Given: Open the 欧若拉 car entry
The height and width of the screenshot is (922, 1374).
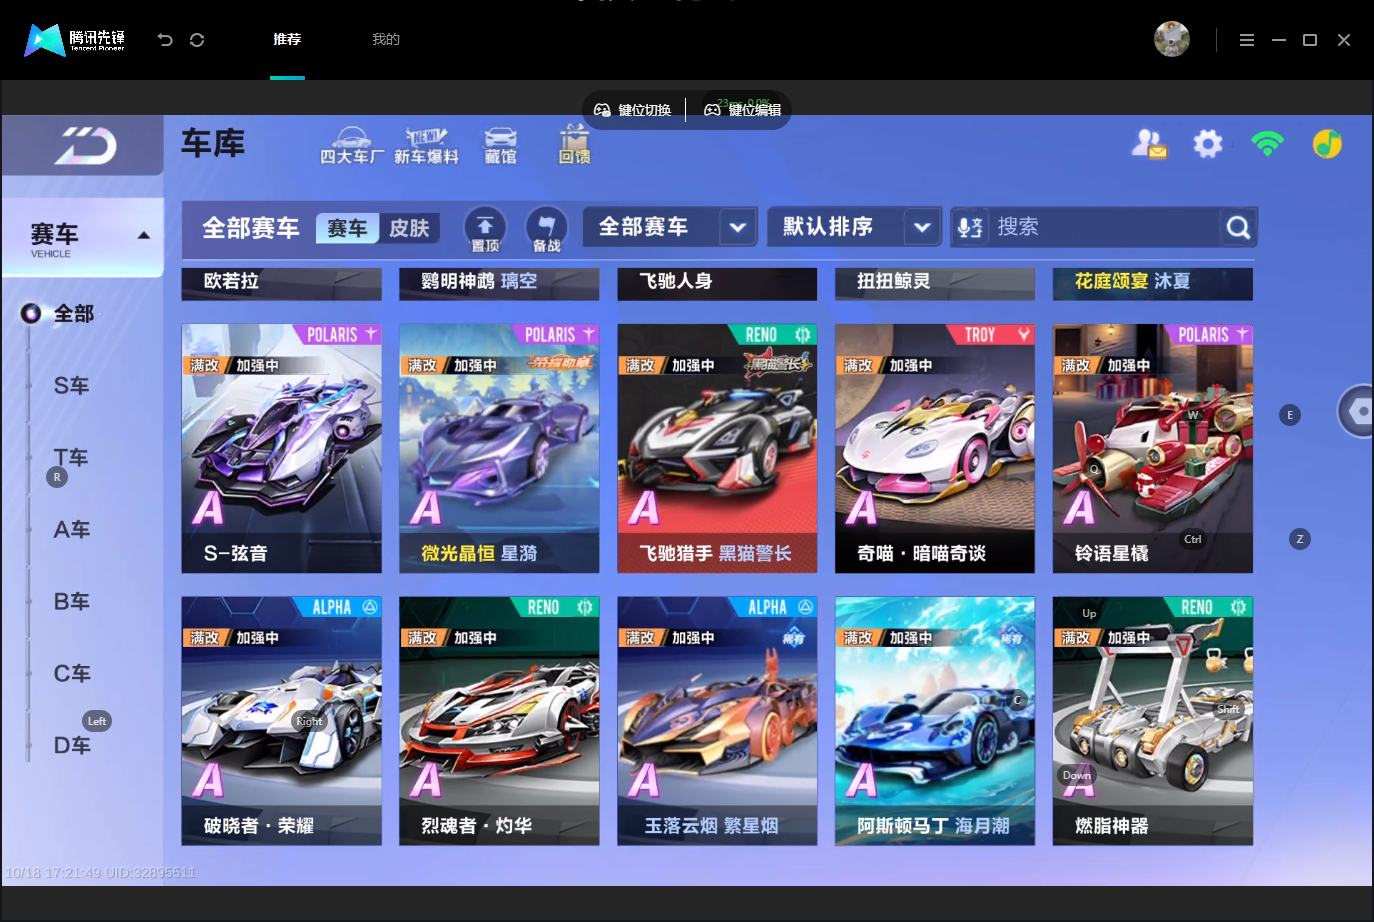Looking at the screenshot, I should tap(281, 283).
